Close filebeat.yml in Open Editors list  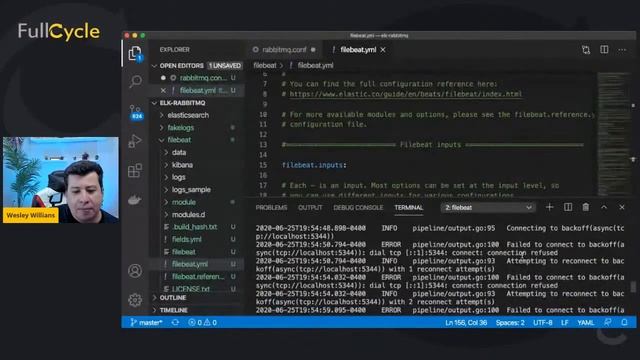click(163, 90)
